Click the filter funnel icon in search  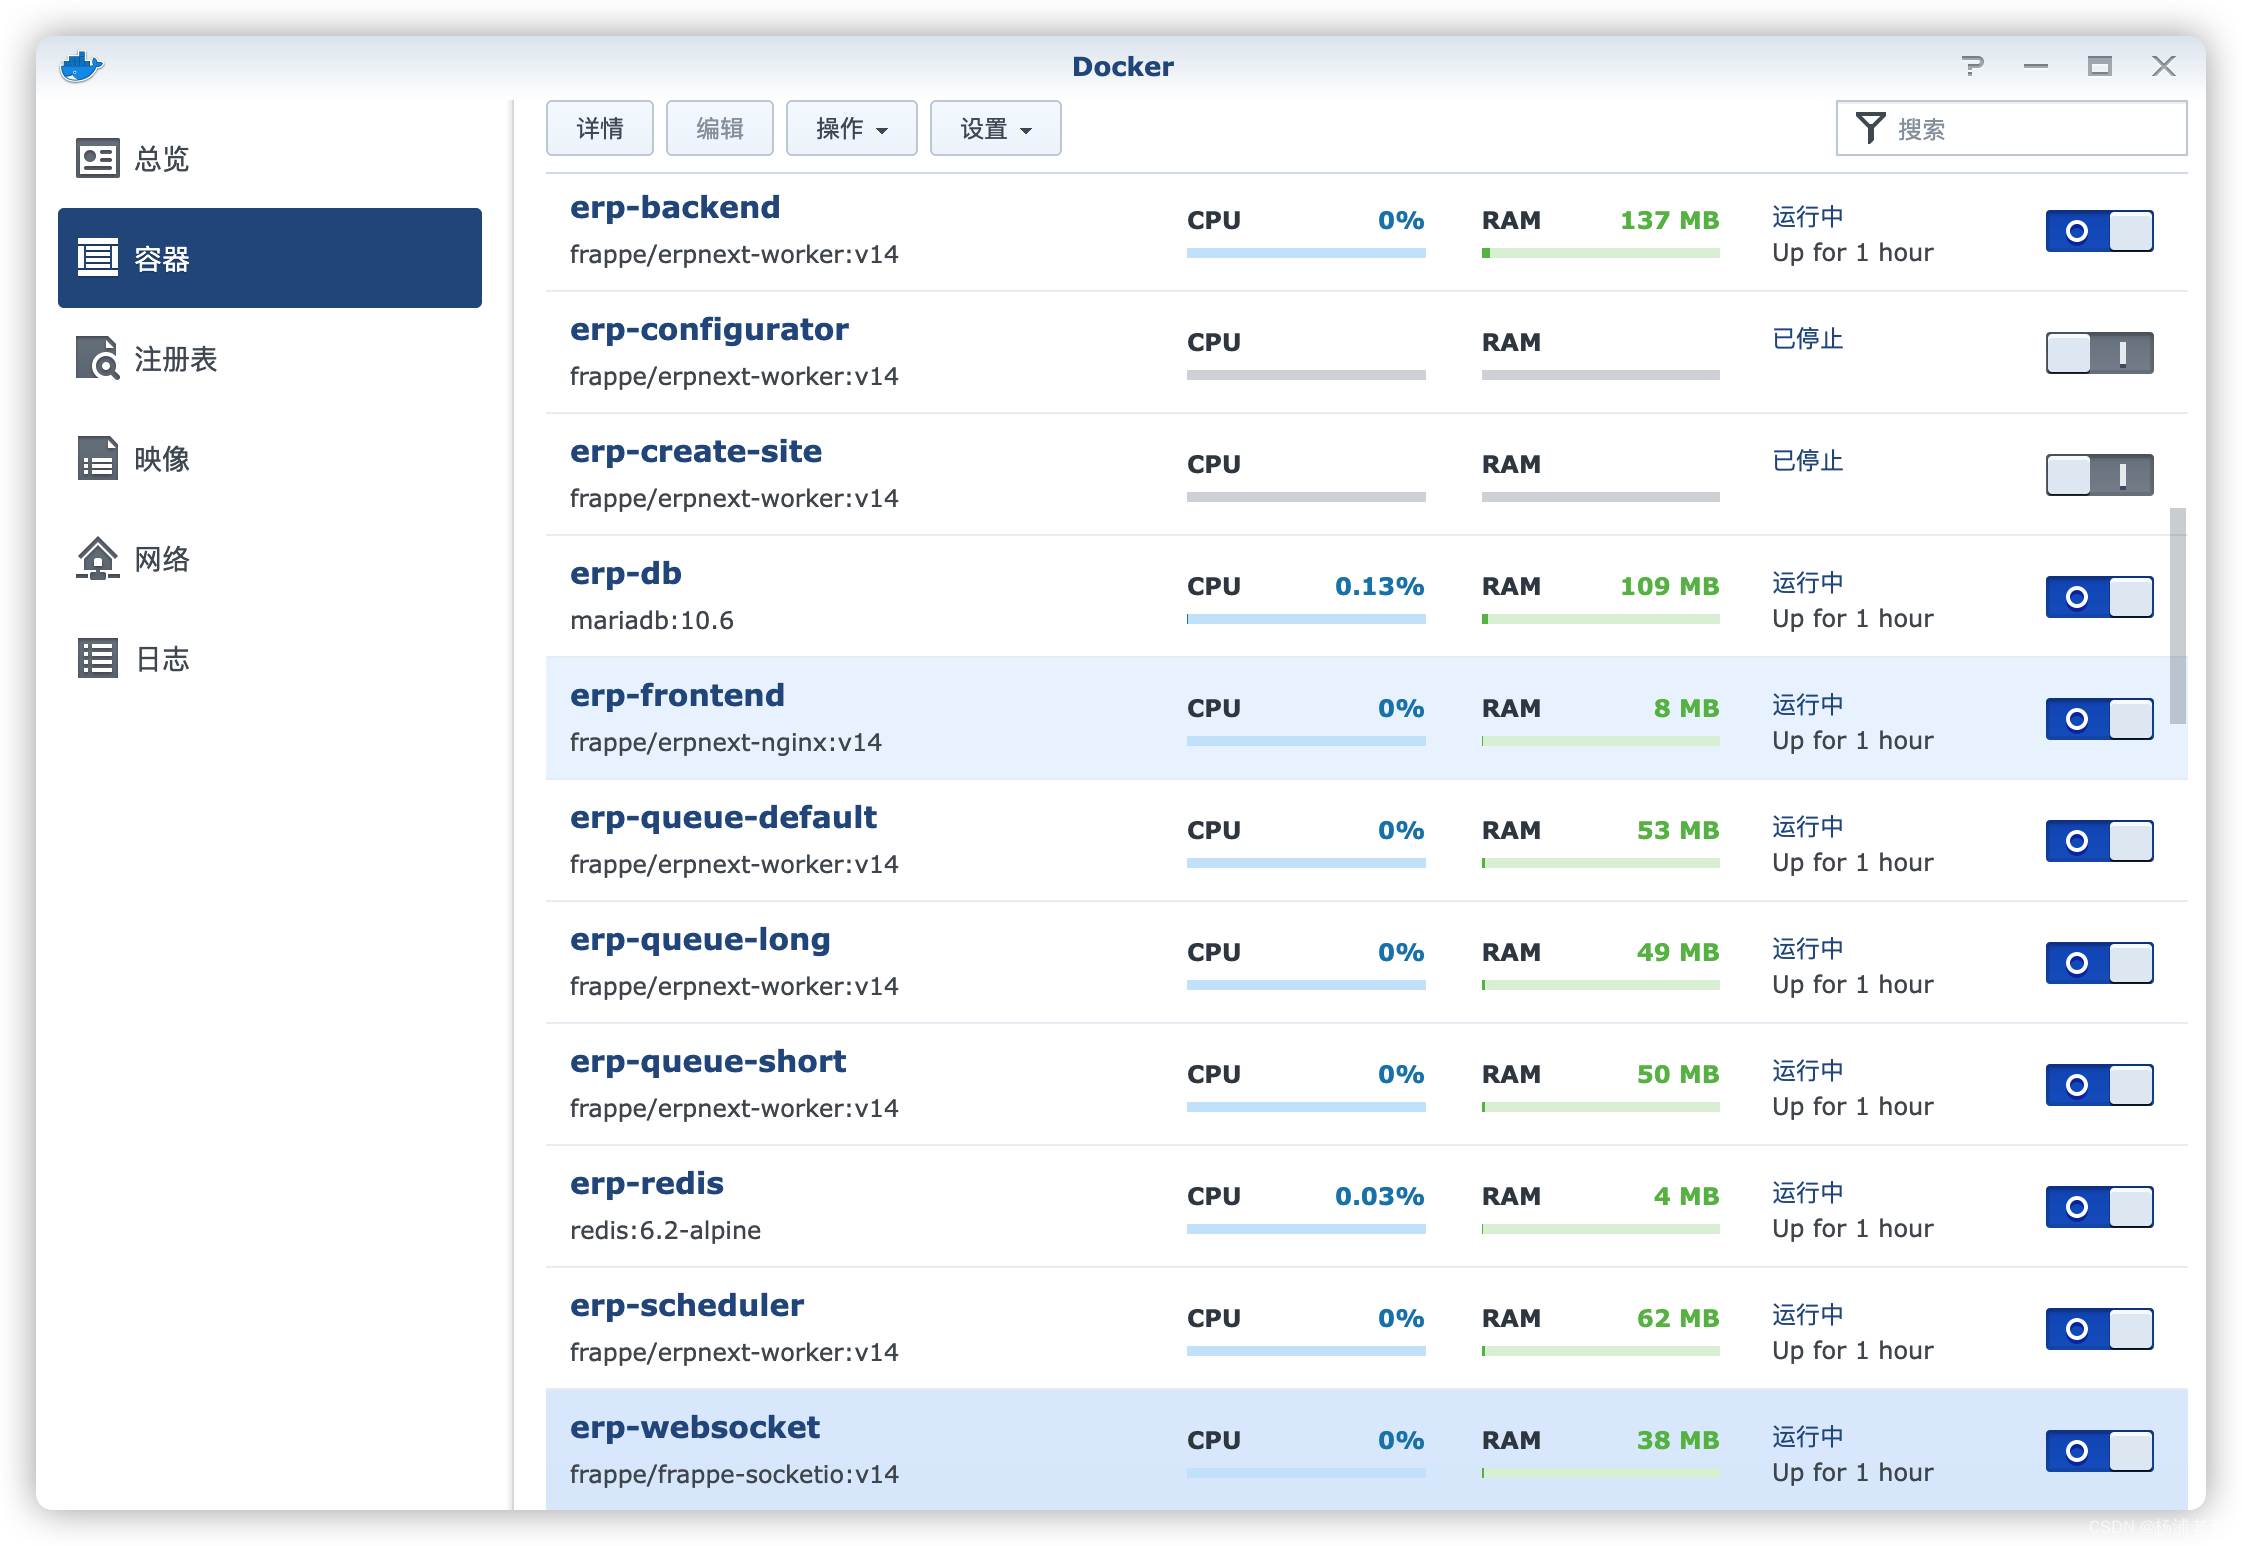(1869, 128)
